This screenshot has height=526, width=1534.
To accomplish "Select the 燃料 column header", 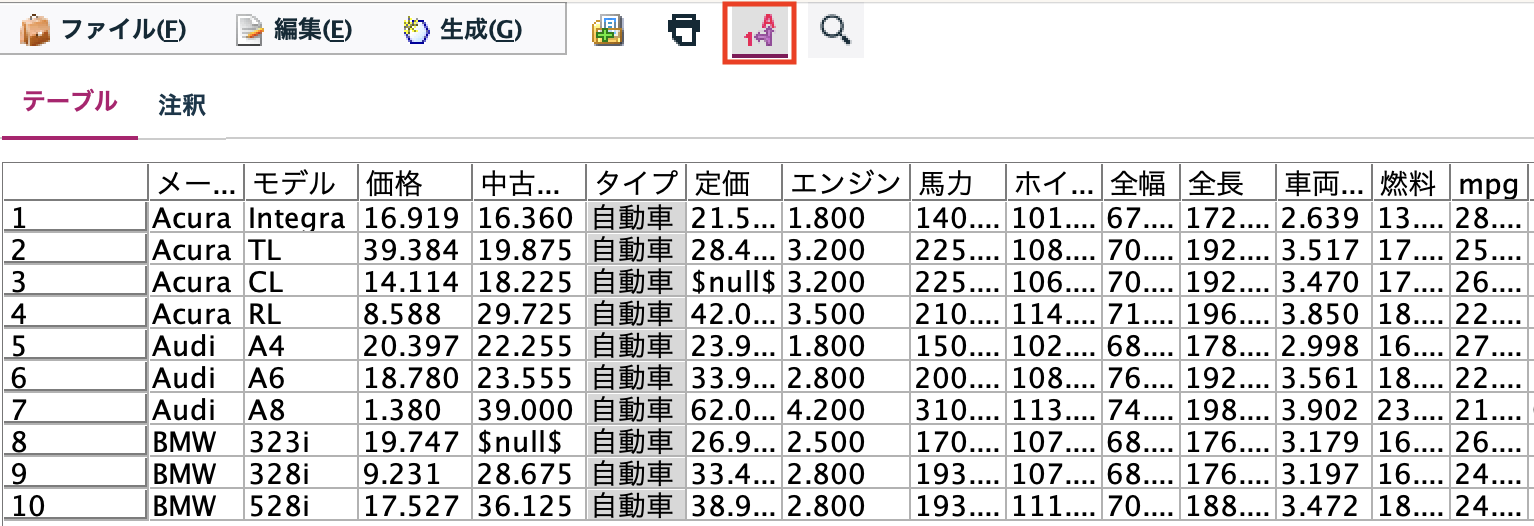I will [1411, 184].
